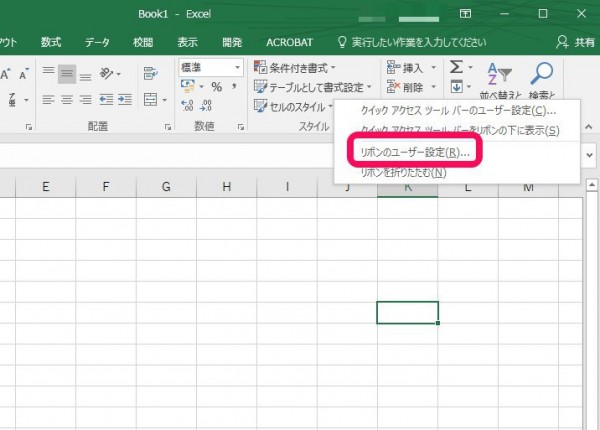Image resolution: width=600 pixels, height=430 pixels.
Task: Apply comma style format
Action: (x=233, y=87)
